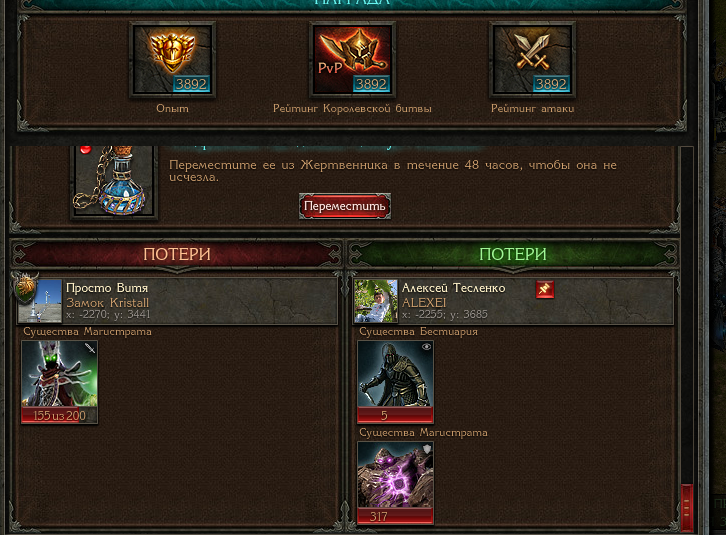
Task: Click the blue potion flask item icon
Action: click(x=114, y=183)
